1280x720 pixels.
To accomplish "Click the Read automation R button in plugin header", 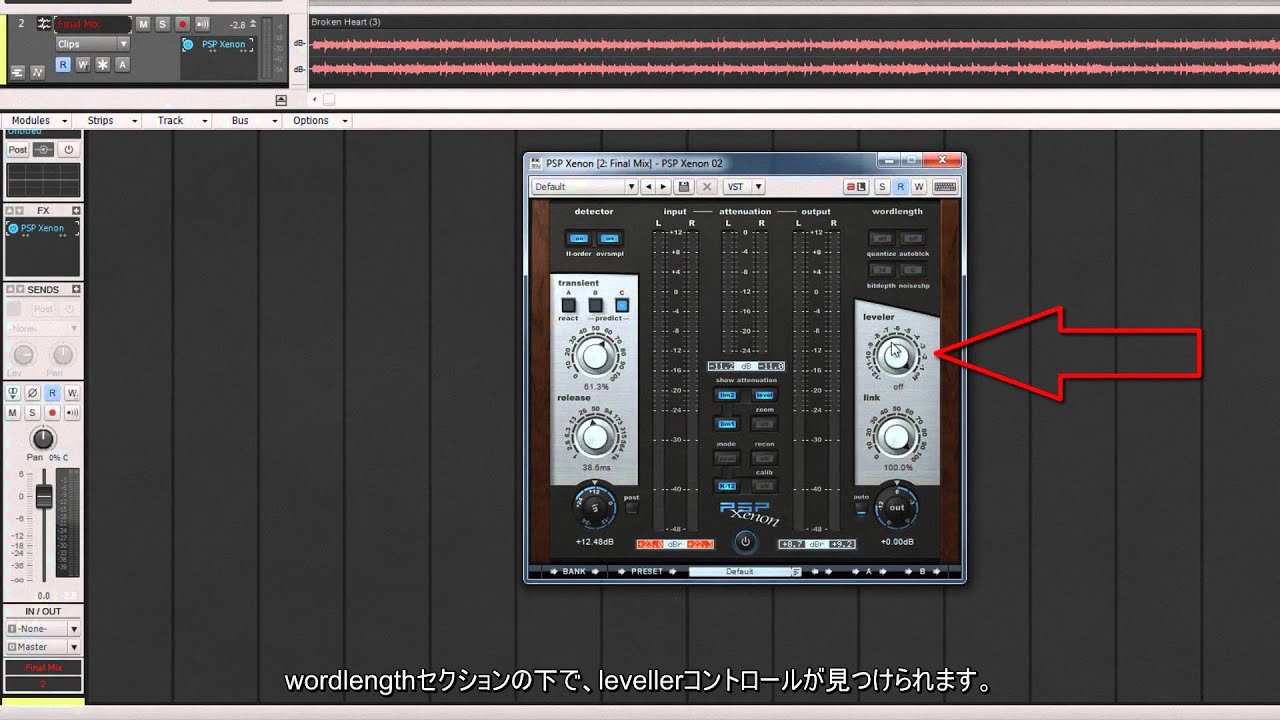I will point(900,187).
